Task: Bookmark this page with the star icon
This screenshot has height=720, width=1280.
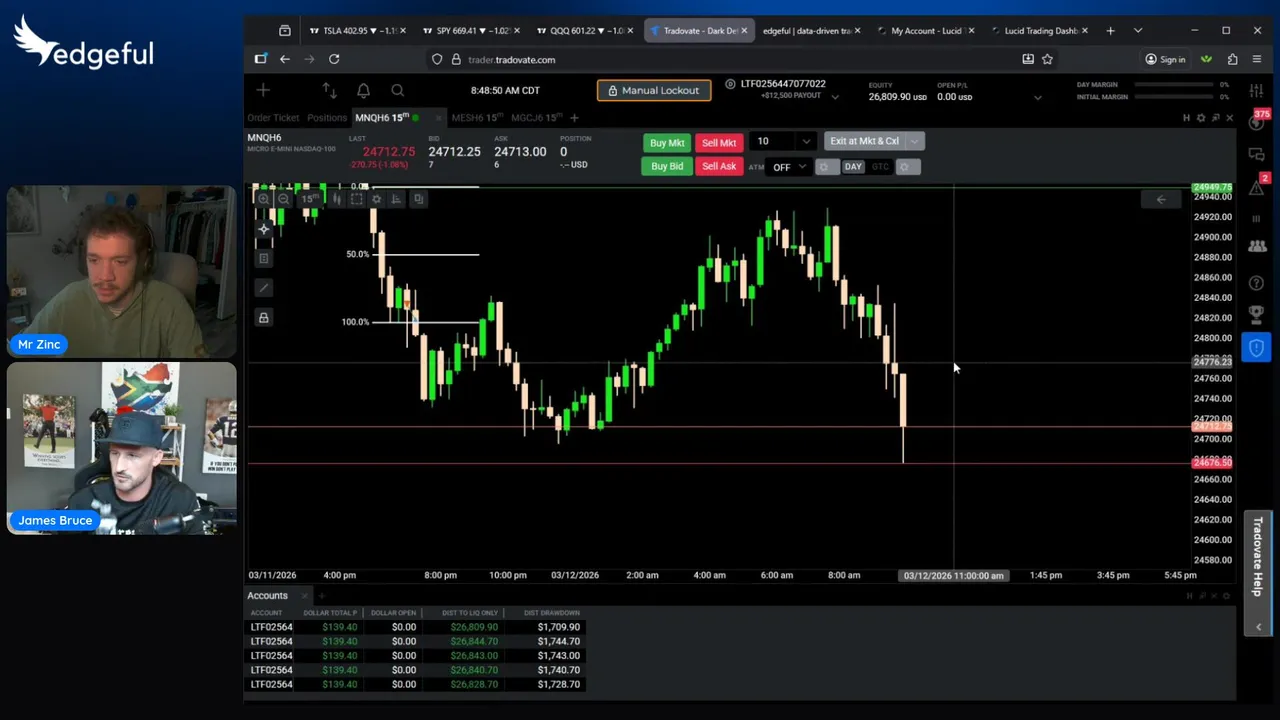Action: [1047, 60]
